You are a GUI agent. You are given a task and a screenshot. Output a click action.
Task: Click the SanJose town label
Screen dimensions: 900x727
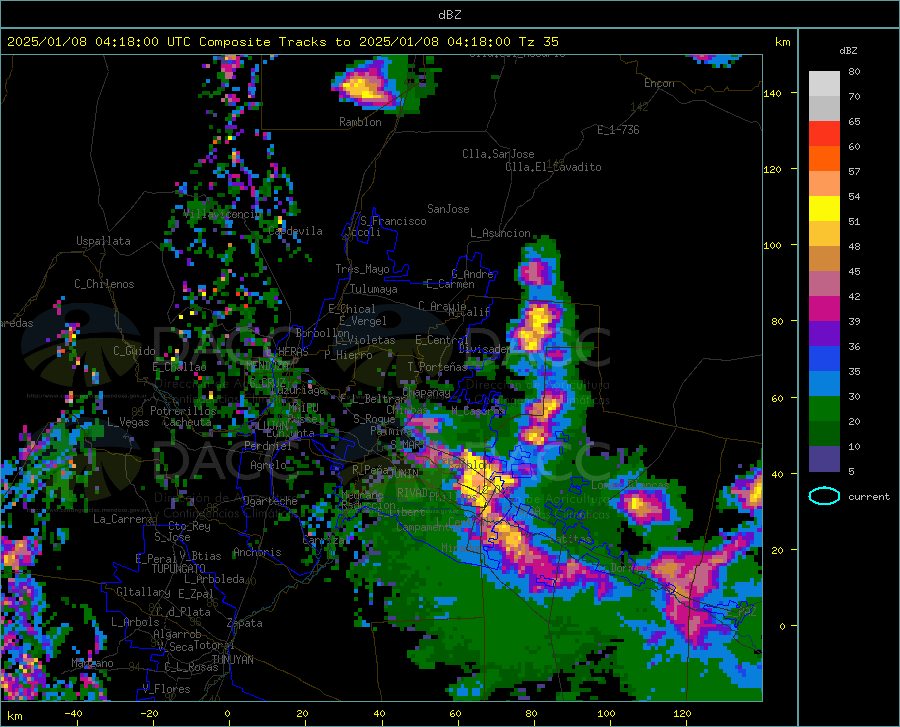[448, 209]
